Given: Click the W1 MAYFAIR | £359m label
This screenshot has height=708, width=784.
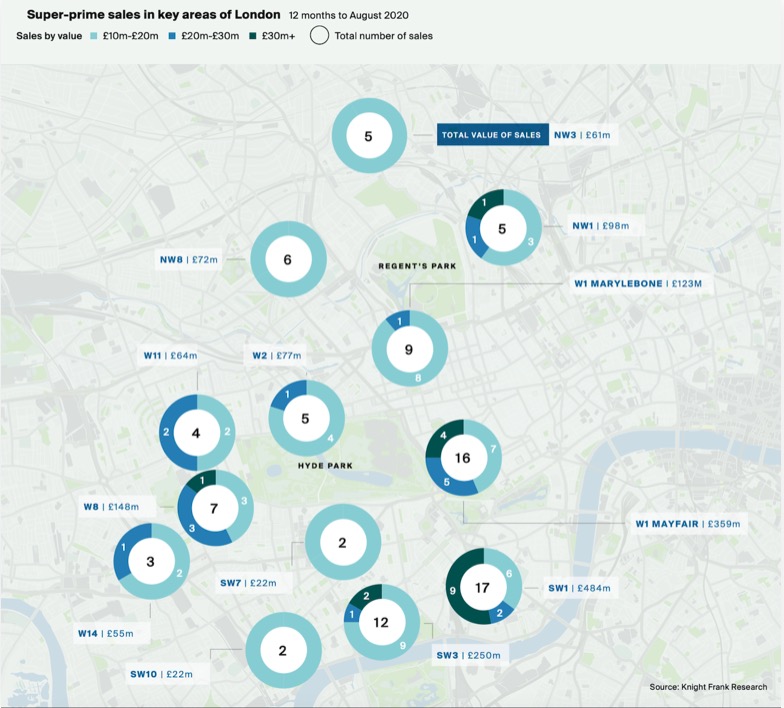Looking at the screenshot, I should (691, 523).
